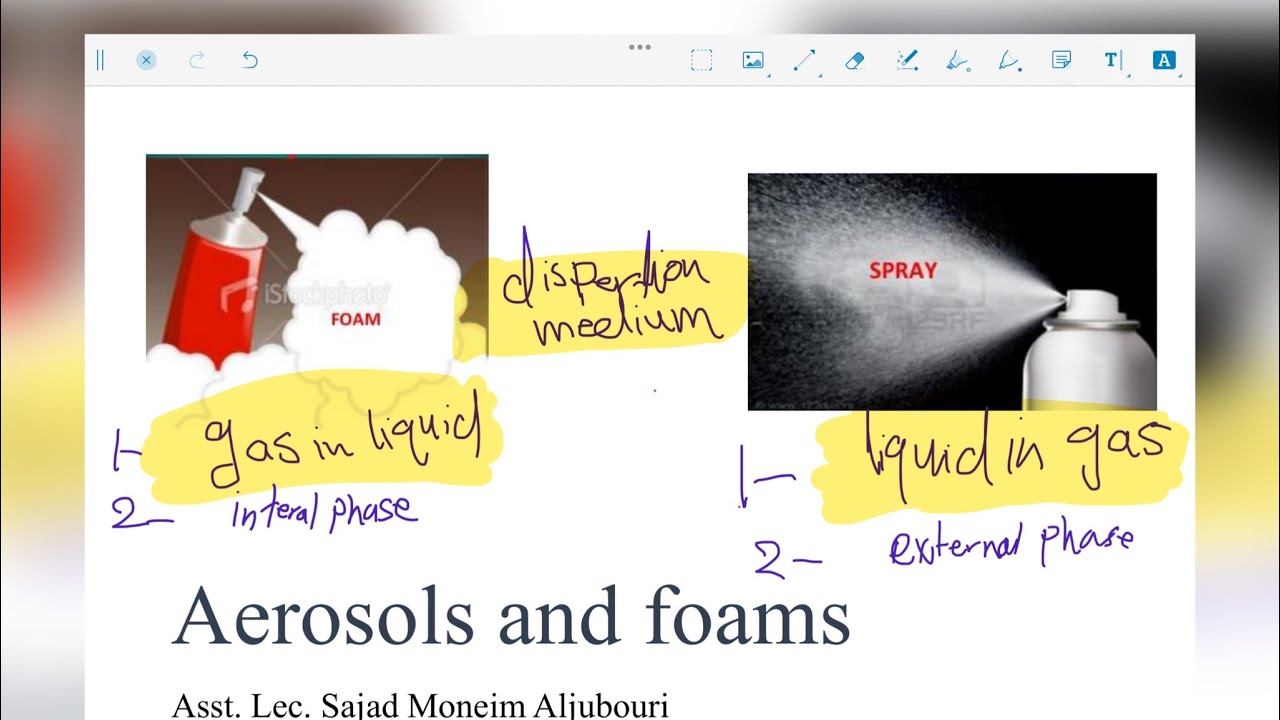Choose the insert image tool

[754, 60]
